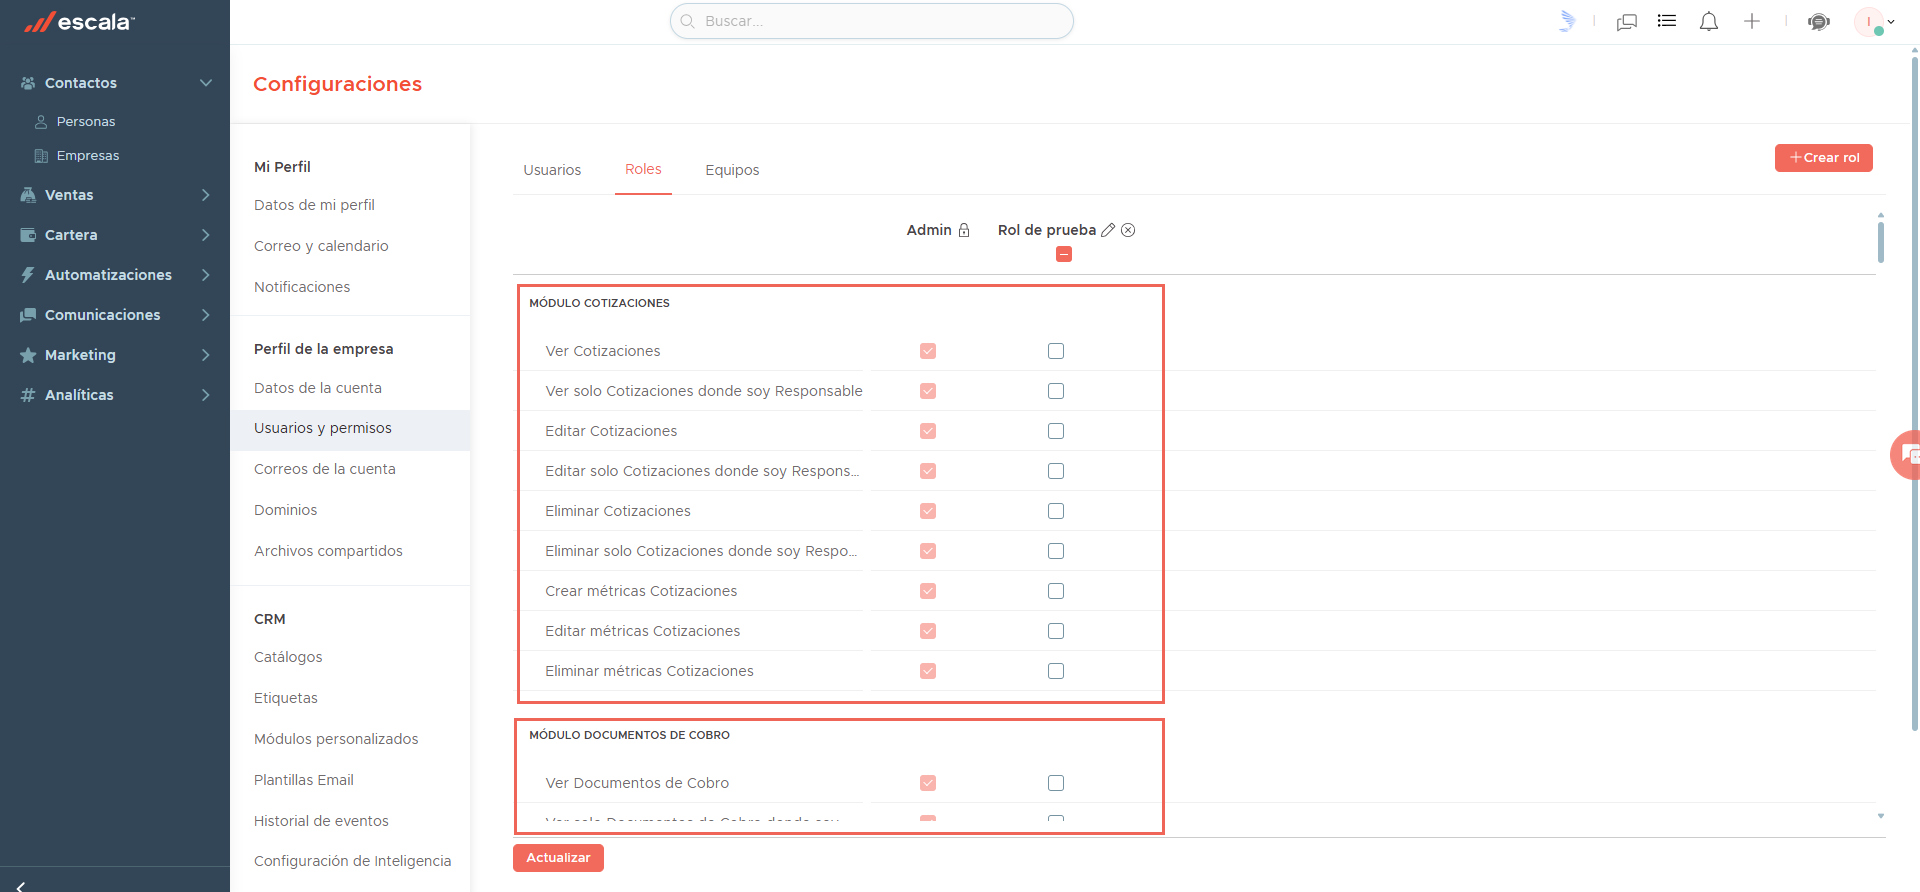Open Datos de mi perfil settings
Viewport: 1920px width, 892px height.
[314, 205]
